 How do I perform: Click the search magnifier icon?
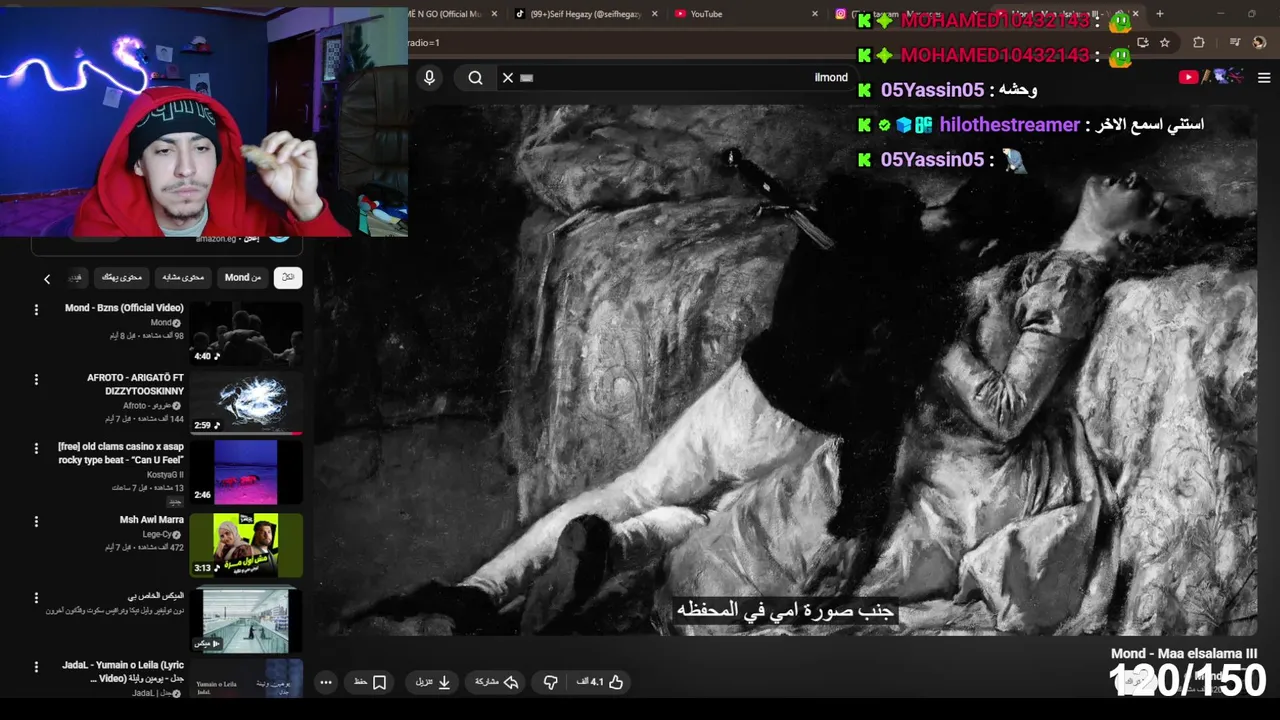pos(476,77)
